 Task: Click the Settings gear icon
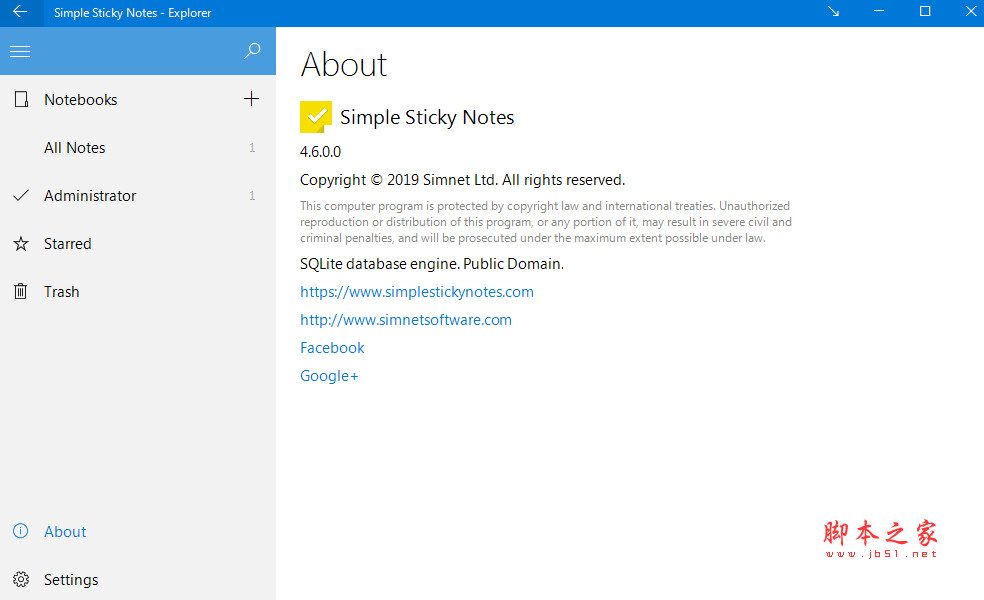point(21,580)
